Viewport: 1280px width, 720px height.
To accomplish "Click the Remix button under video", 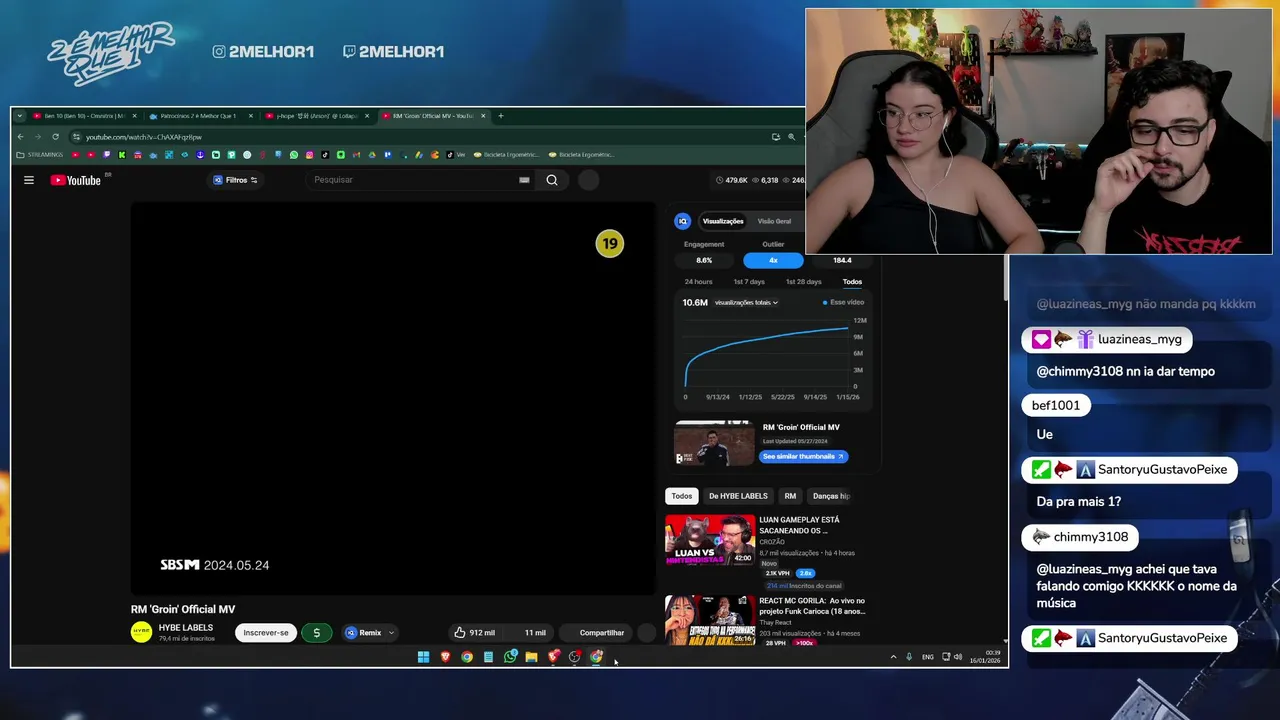I will tap(364, 633).
